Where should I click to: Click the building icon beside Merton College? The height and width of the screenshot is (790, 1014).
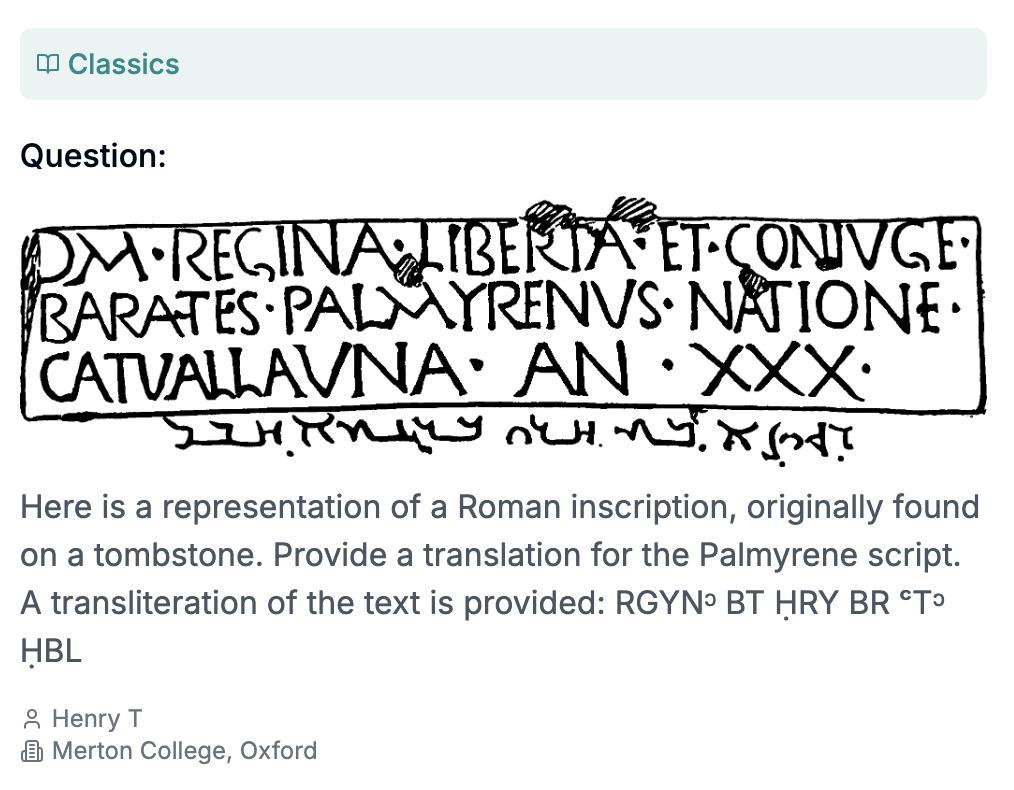click(x=32, y=751)
